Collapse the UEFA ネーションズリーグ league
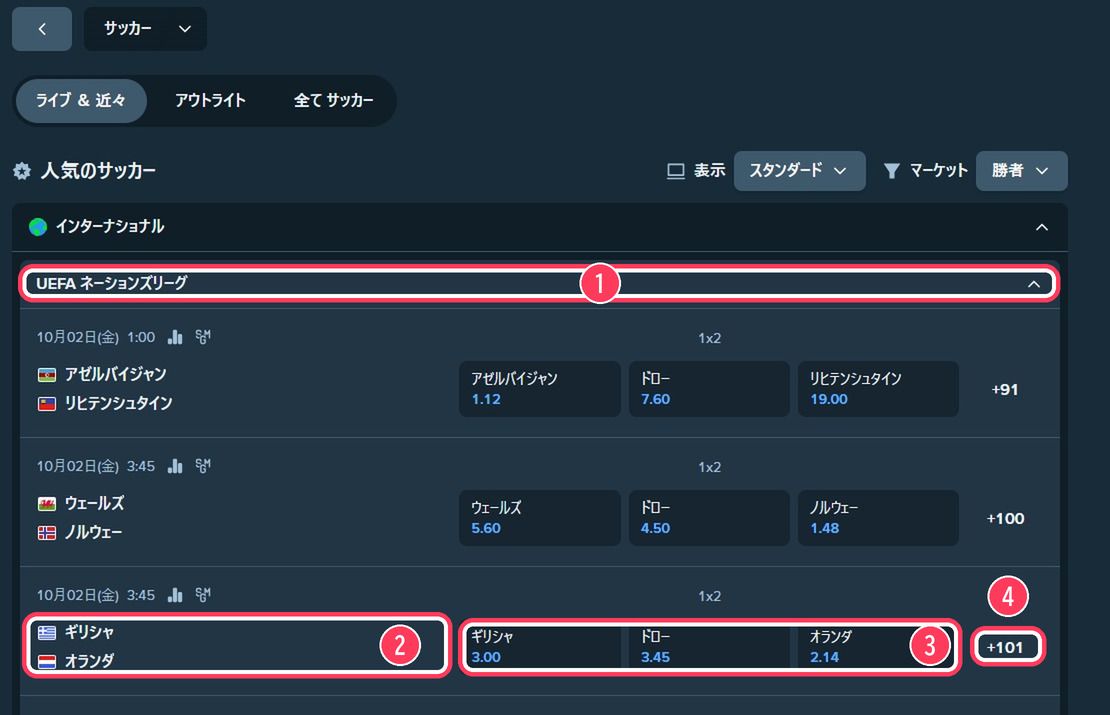 click(x=1034, y=284)
